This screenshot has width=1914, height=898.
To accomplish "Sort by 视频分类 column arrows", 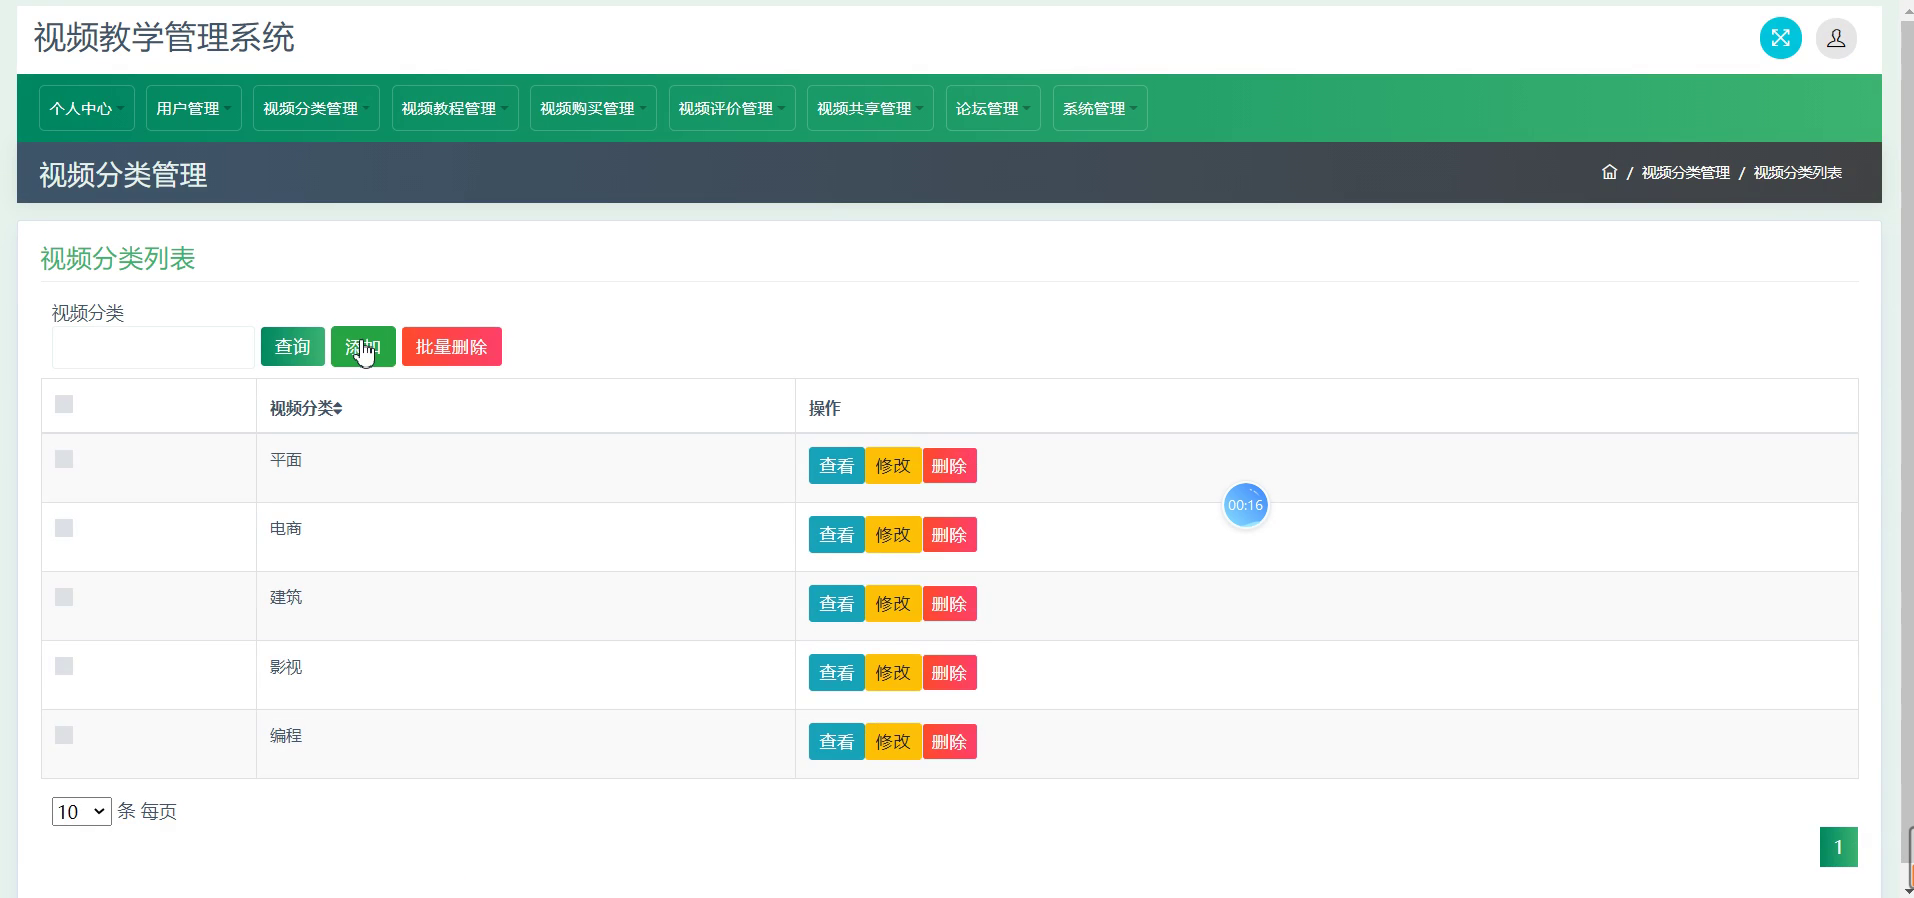I will tap(338, 408).
